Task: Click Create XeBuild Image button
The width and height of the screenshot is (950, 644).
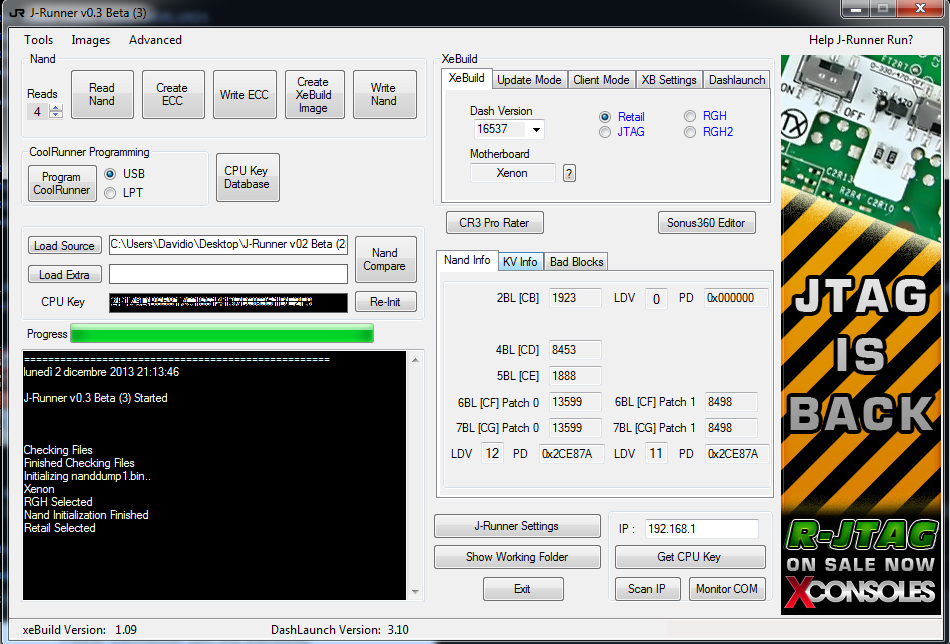Action: tap(313, 95)
